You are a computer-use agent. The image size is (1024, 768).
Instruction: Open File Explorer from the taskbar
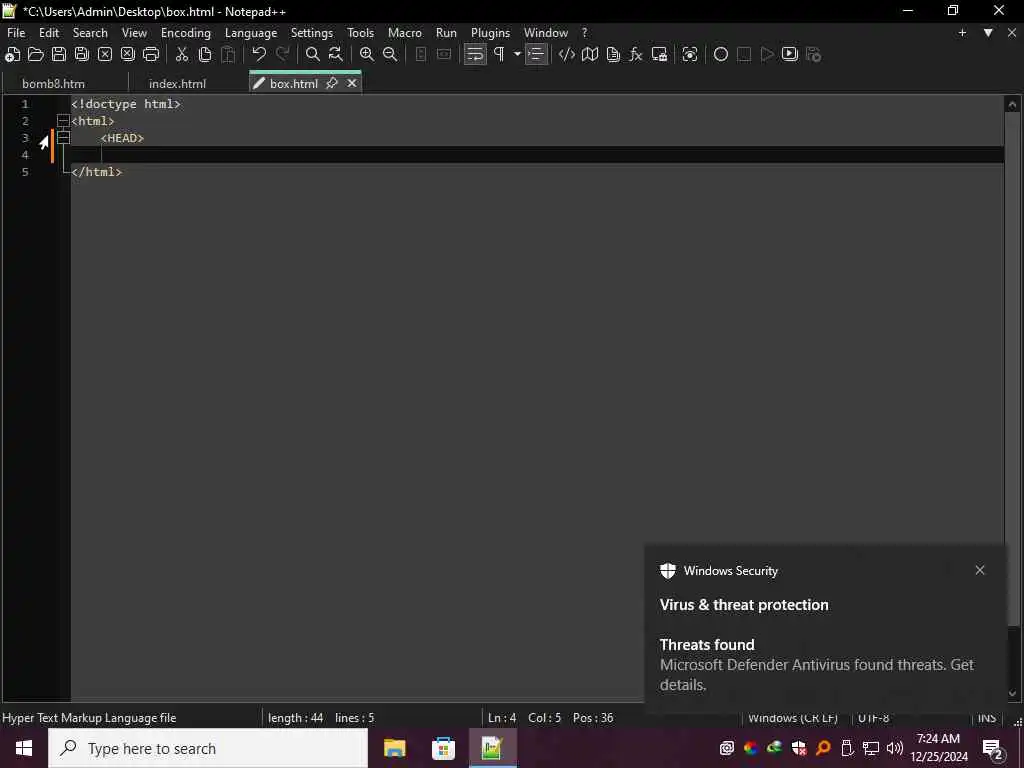pyautogui.click(x=394, y=748)
